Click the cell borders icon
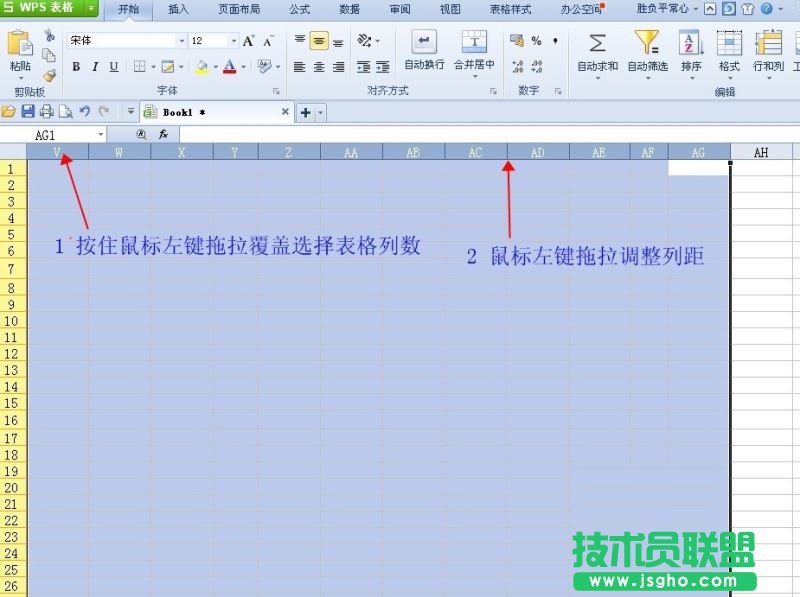The width and height of the screenshot is (800, 597). click(139, 67)
